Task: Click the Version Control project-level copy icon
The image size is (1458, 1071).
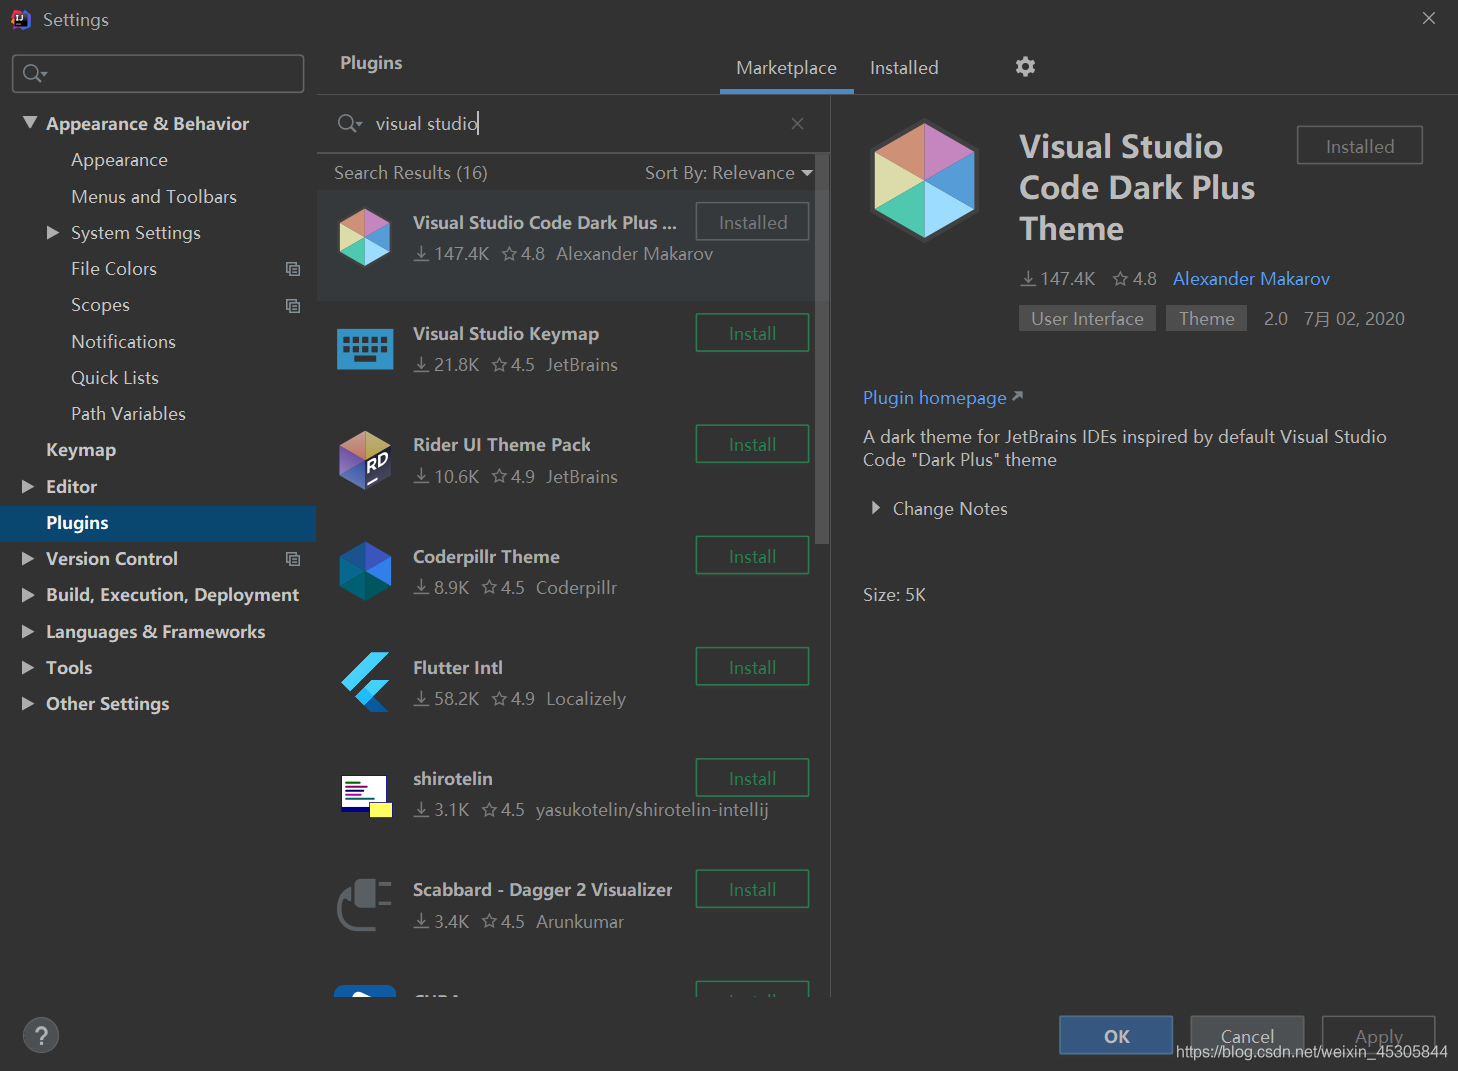Action: click(293, 559)
